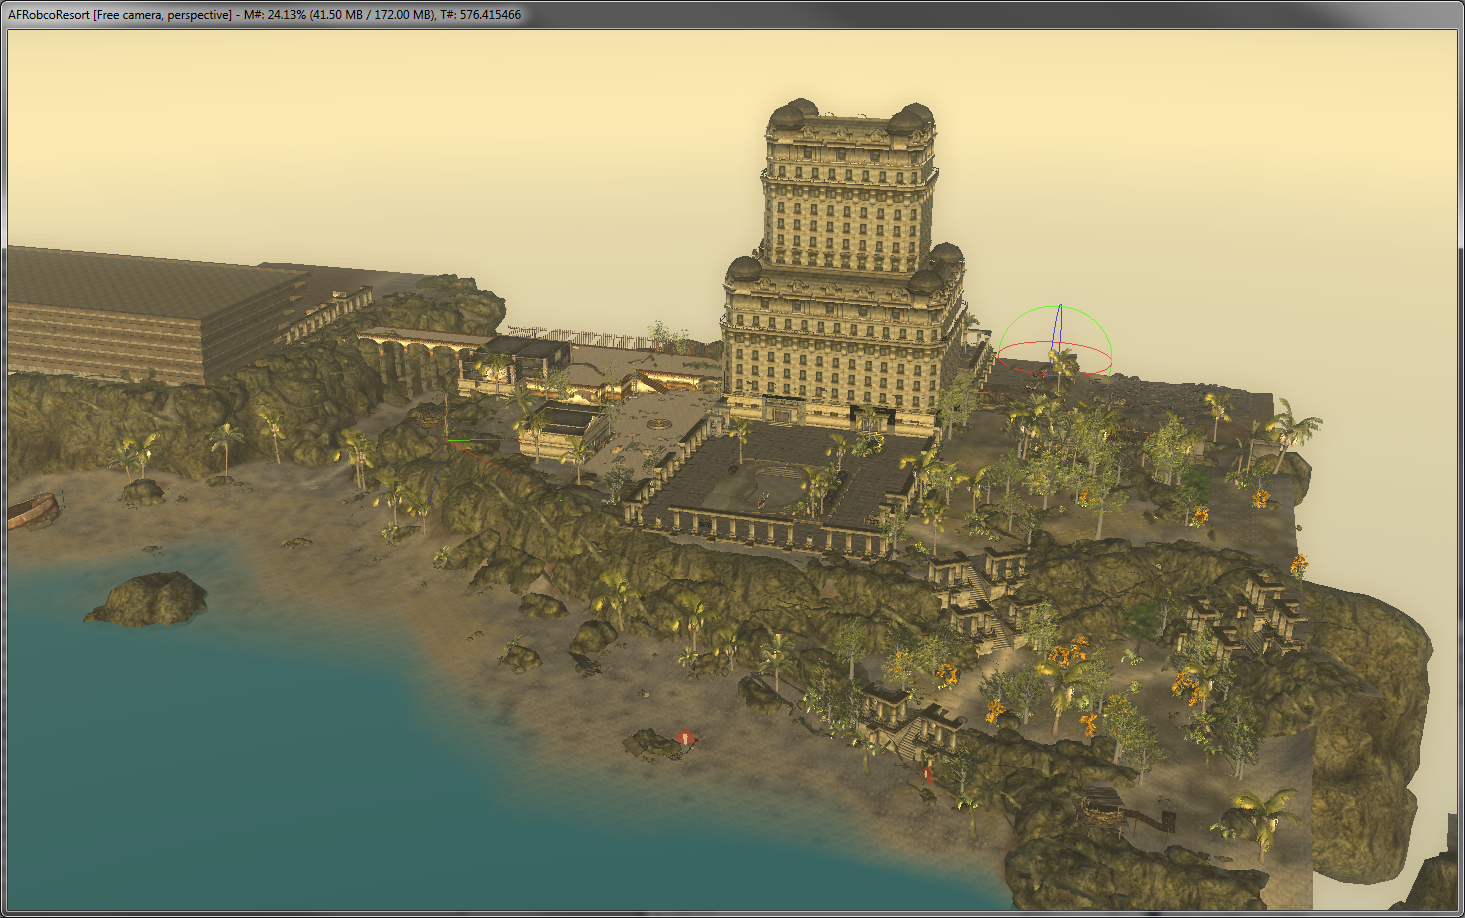Click the AFRobcoResort title bar text
Screen dimensions: 1465x918
click(264, 15)
